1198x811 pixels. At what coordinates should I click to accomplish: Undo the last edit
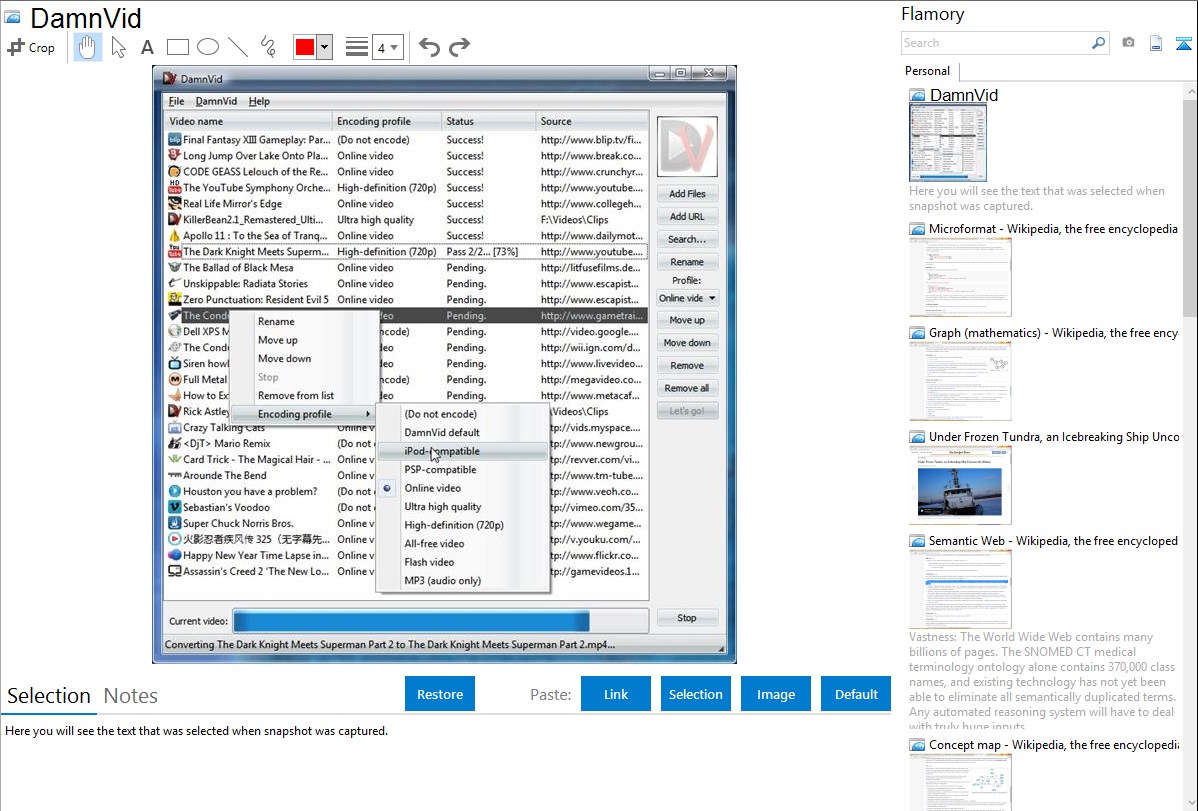coord(429,47)
